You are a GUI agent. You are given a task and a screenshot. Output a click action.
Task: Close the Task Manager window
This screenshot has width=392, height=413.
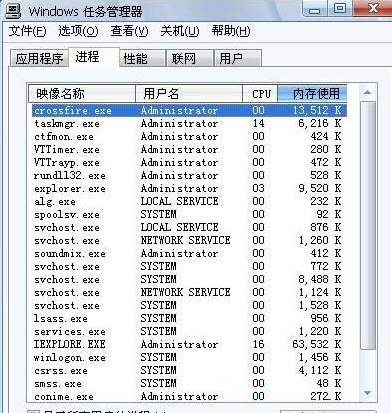[373, 8]
